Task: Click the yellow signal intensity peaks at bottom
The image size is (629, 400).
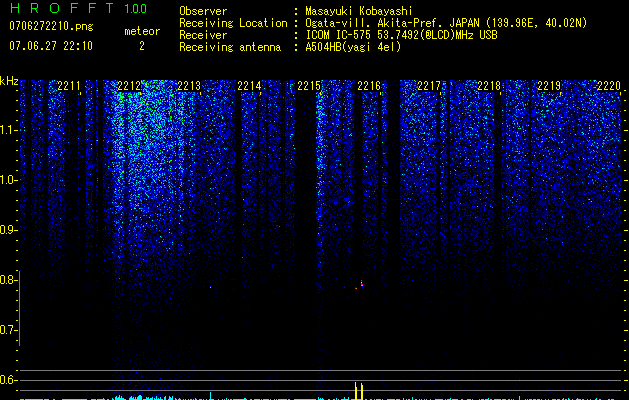Action: point(359,391)
